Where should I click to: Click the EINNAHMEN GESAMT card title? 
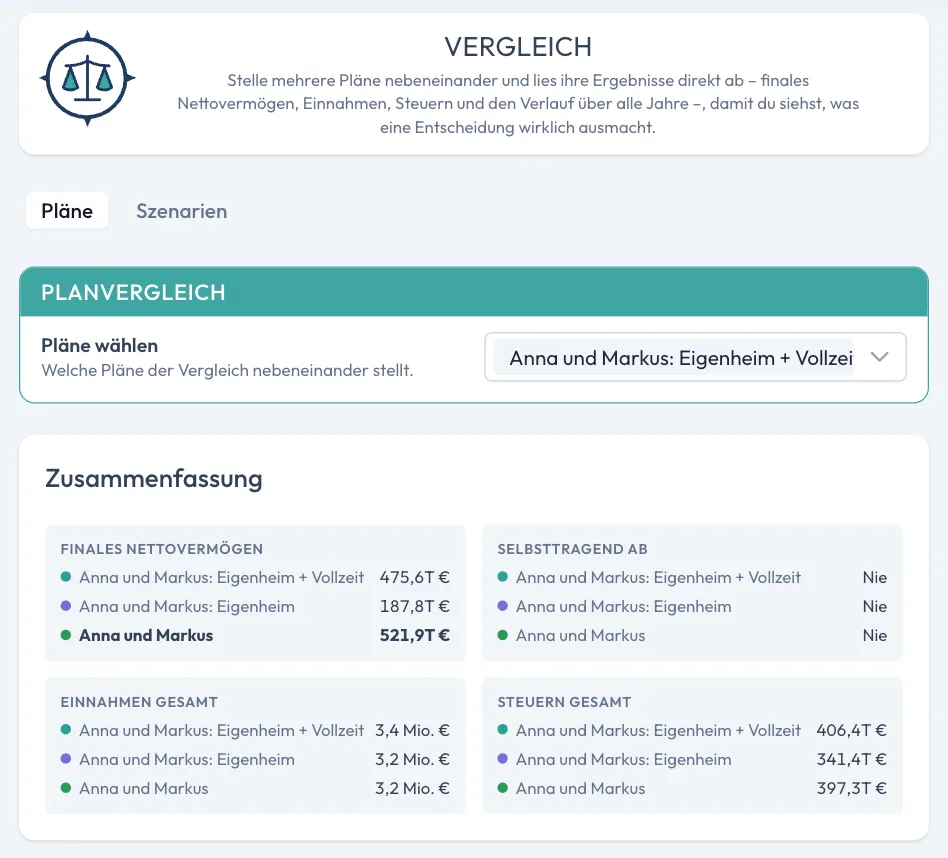(139, 702)
